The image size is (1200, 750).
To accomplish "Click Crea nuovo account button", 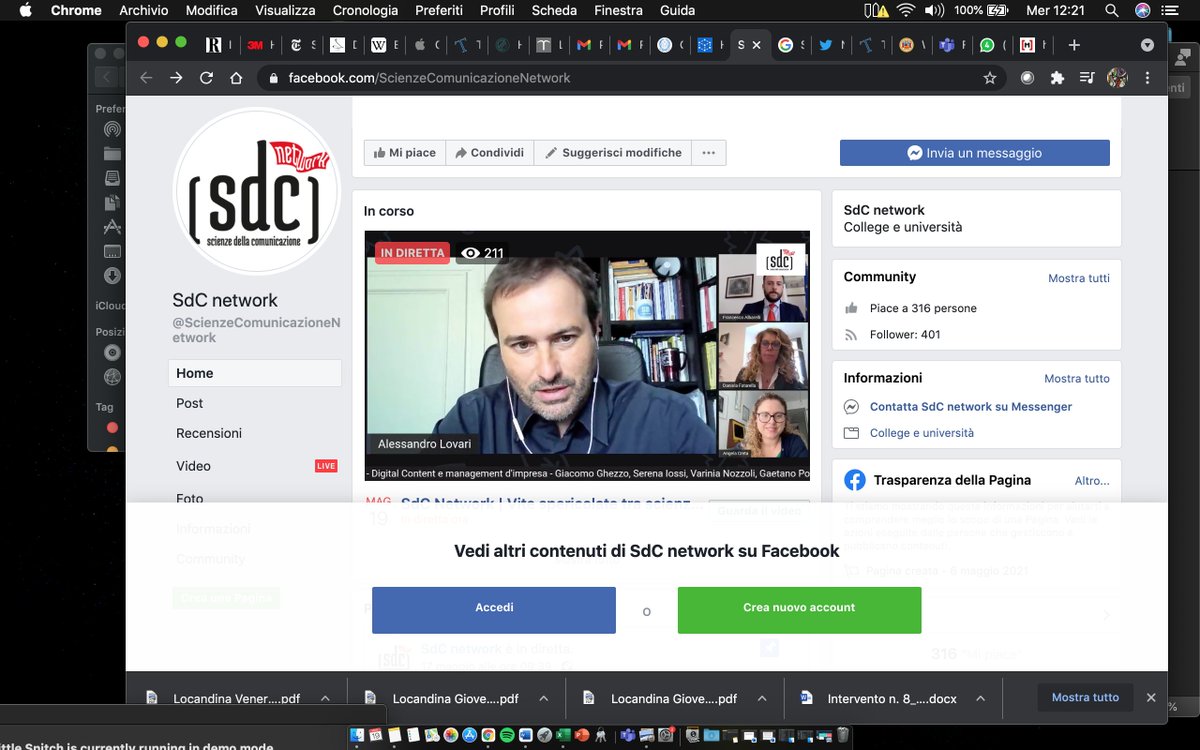I will (x=799, y=610).
